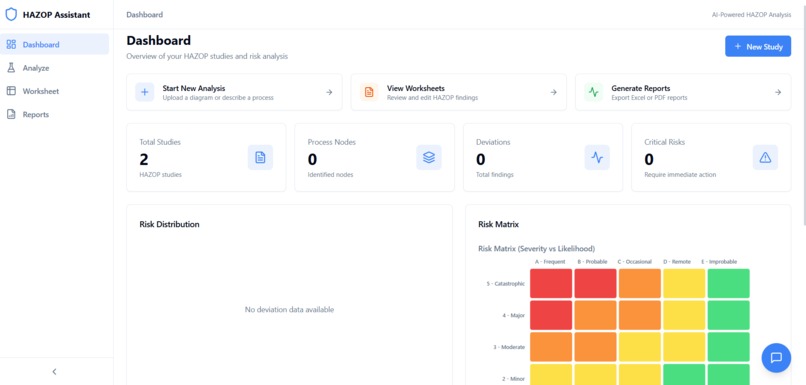The height and width of the screenshot is (385, 806).
Task: Click the 3 - Moderate row label
Action: coord(509,347)
